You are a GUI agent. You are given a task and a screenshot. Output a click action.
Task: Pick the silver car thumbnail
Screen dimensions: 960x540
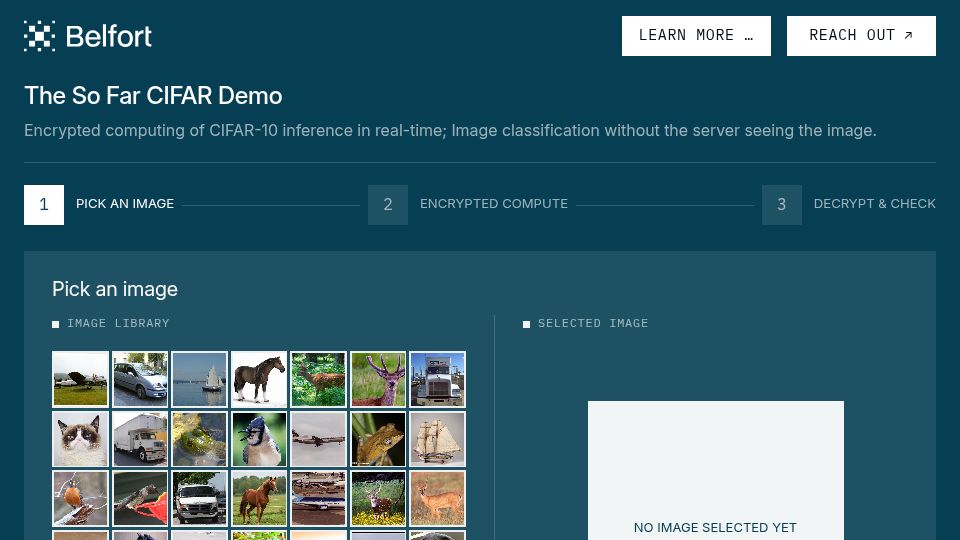pyautogui.click(x=140, y=379)
